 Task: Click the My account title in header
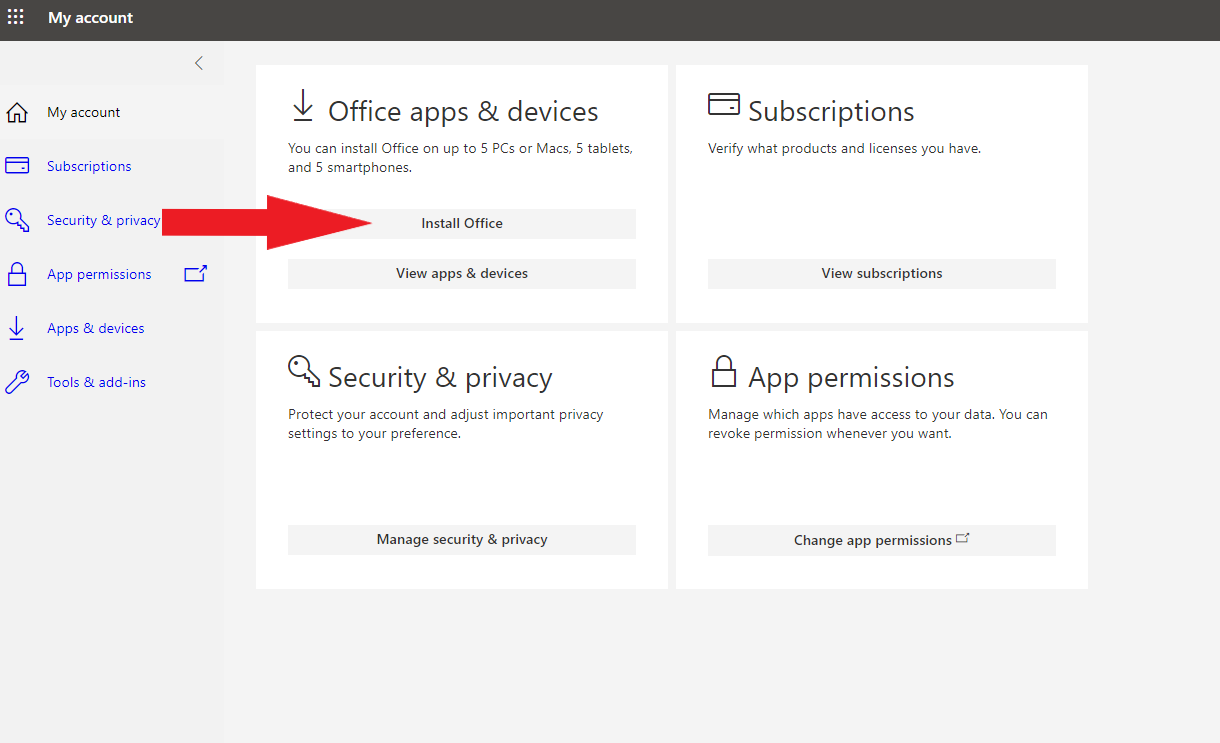[x=90, y=18]
